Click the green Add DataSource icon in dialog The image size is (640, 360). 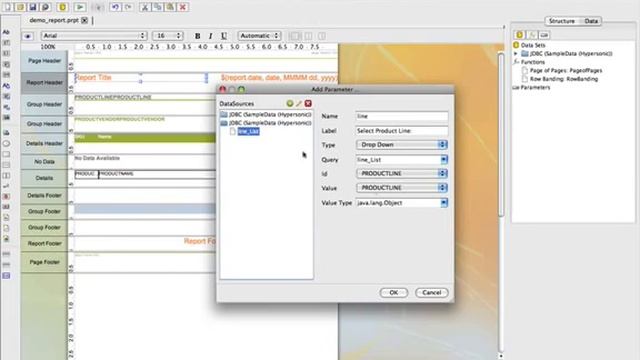290,104
